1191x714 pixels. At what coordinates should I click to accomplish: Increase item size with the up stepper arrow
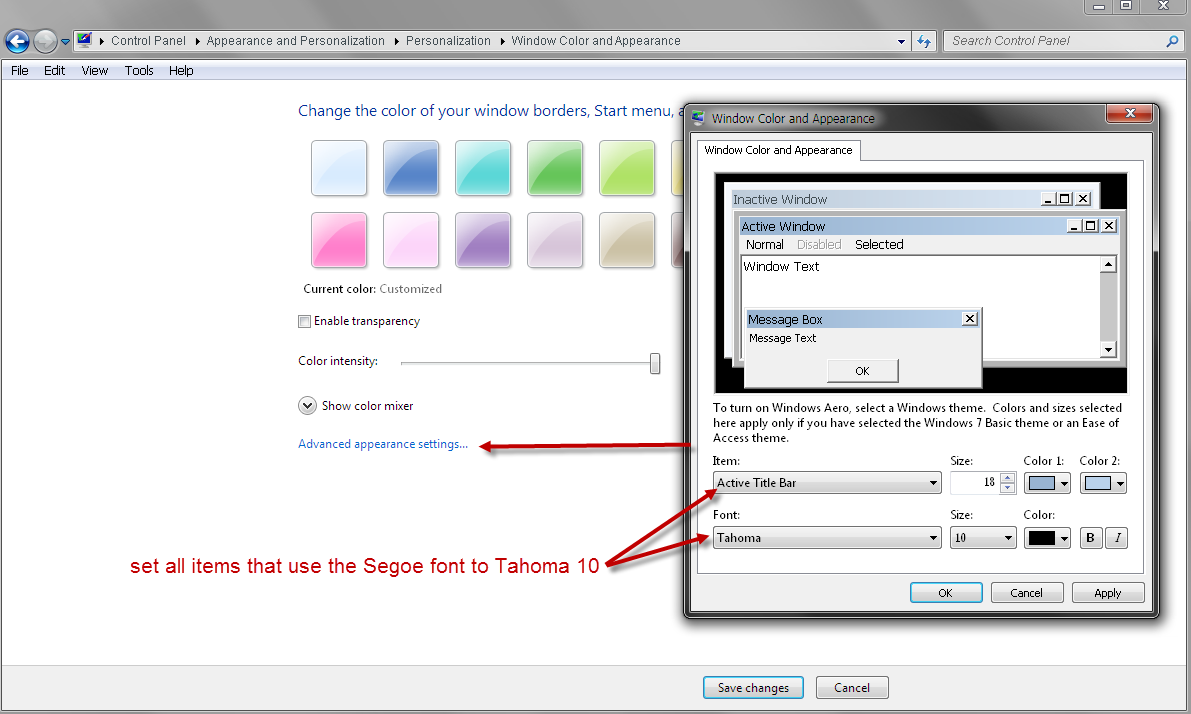coord(1007,478)
